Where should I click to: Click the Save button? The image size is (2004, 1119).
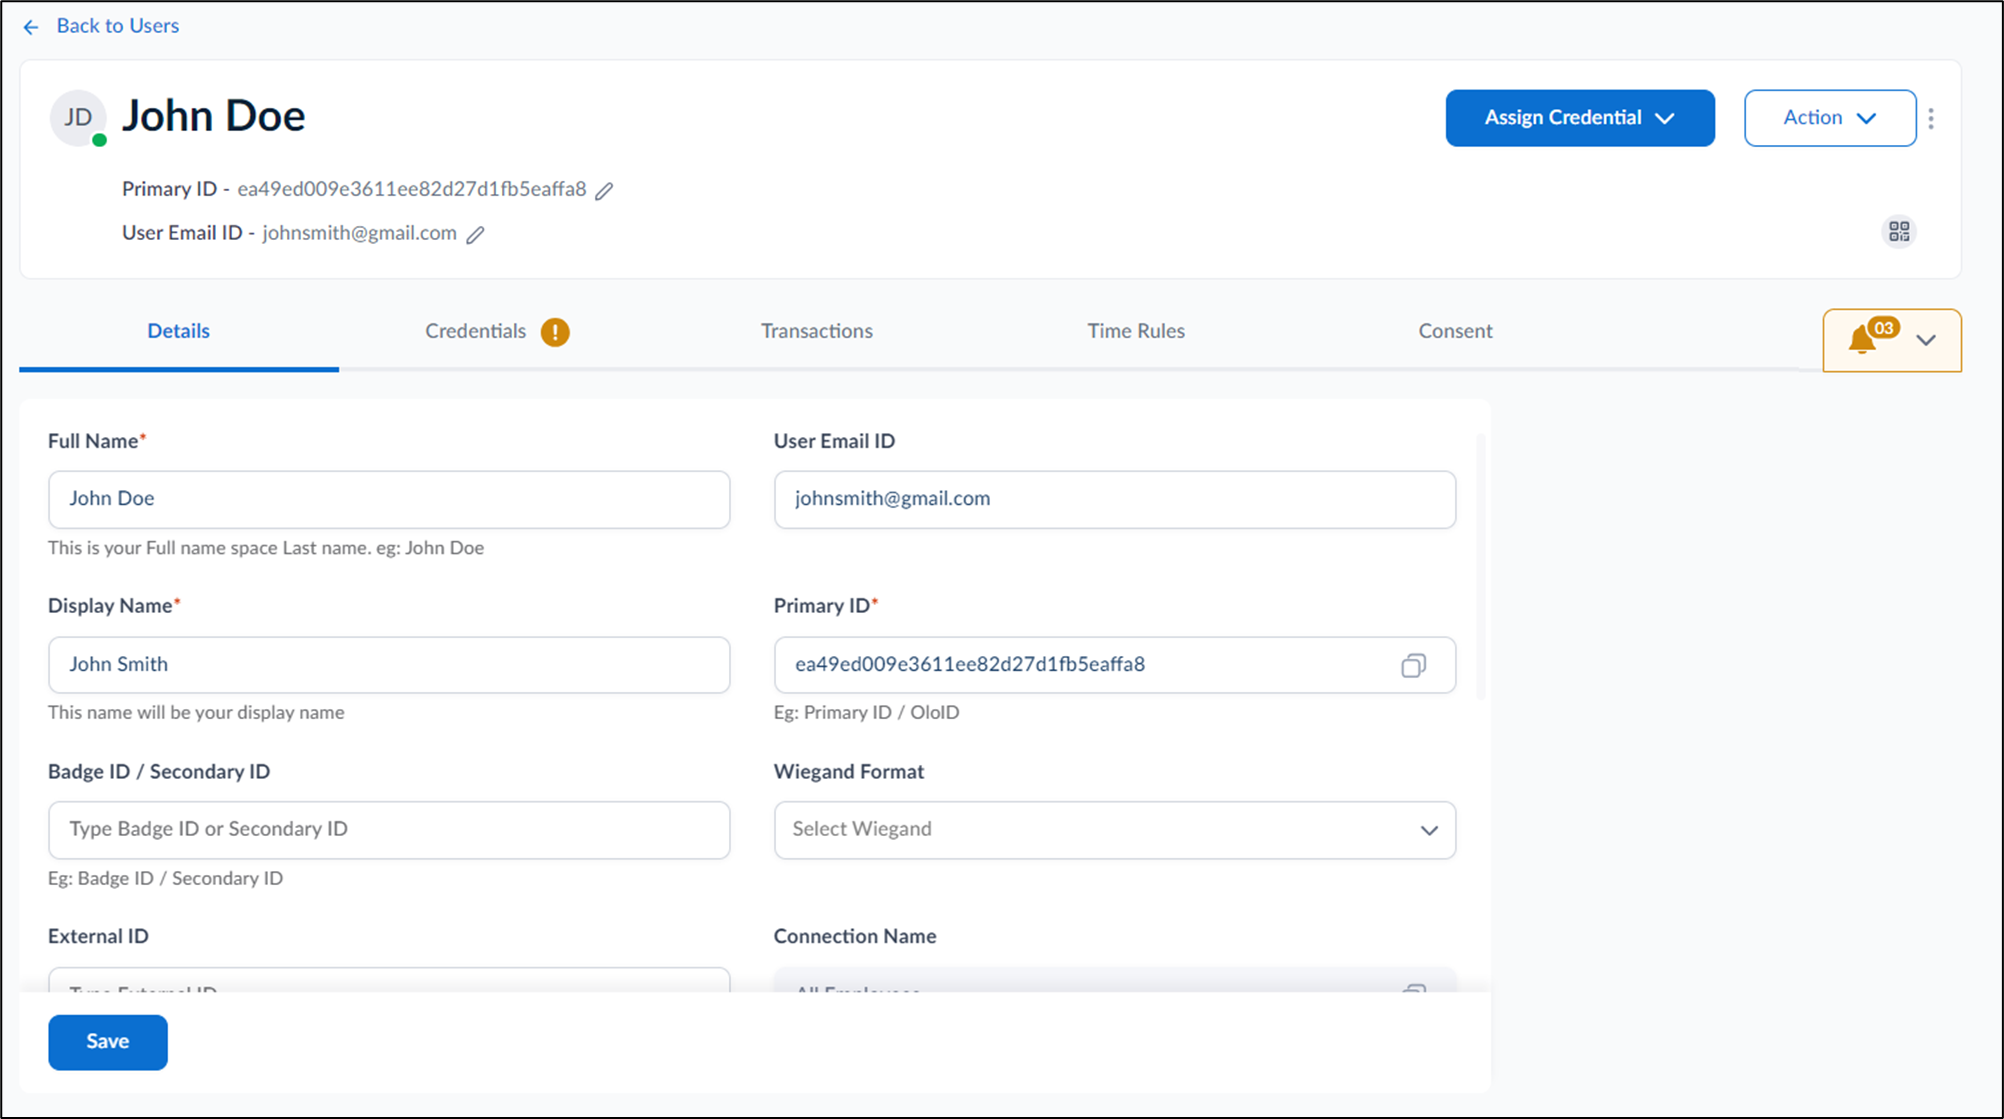tap(108, 1042)
